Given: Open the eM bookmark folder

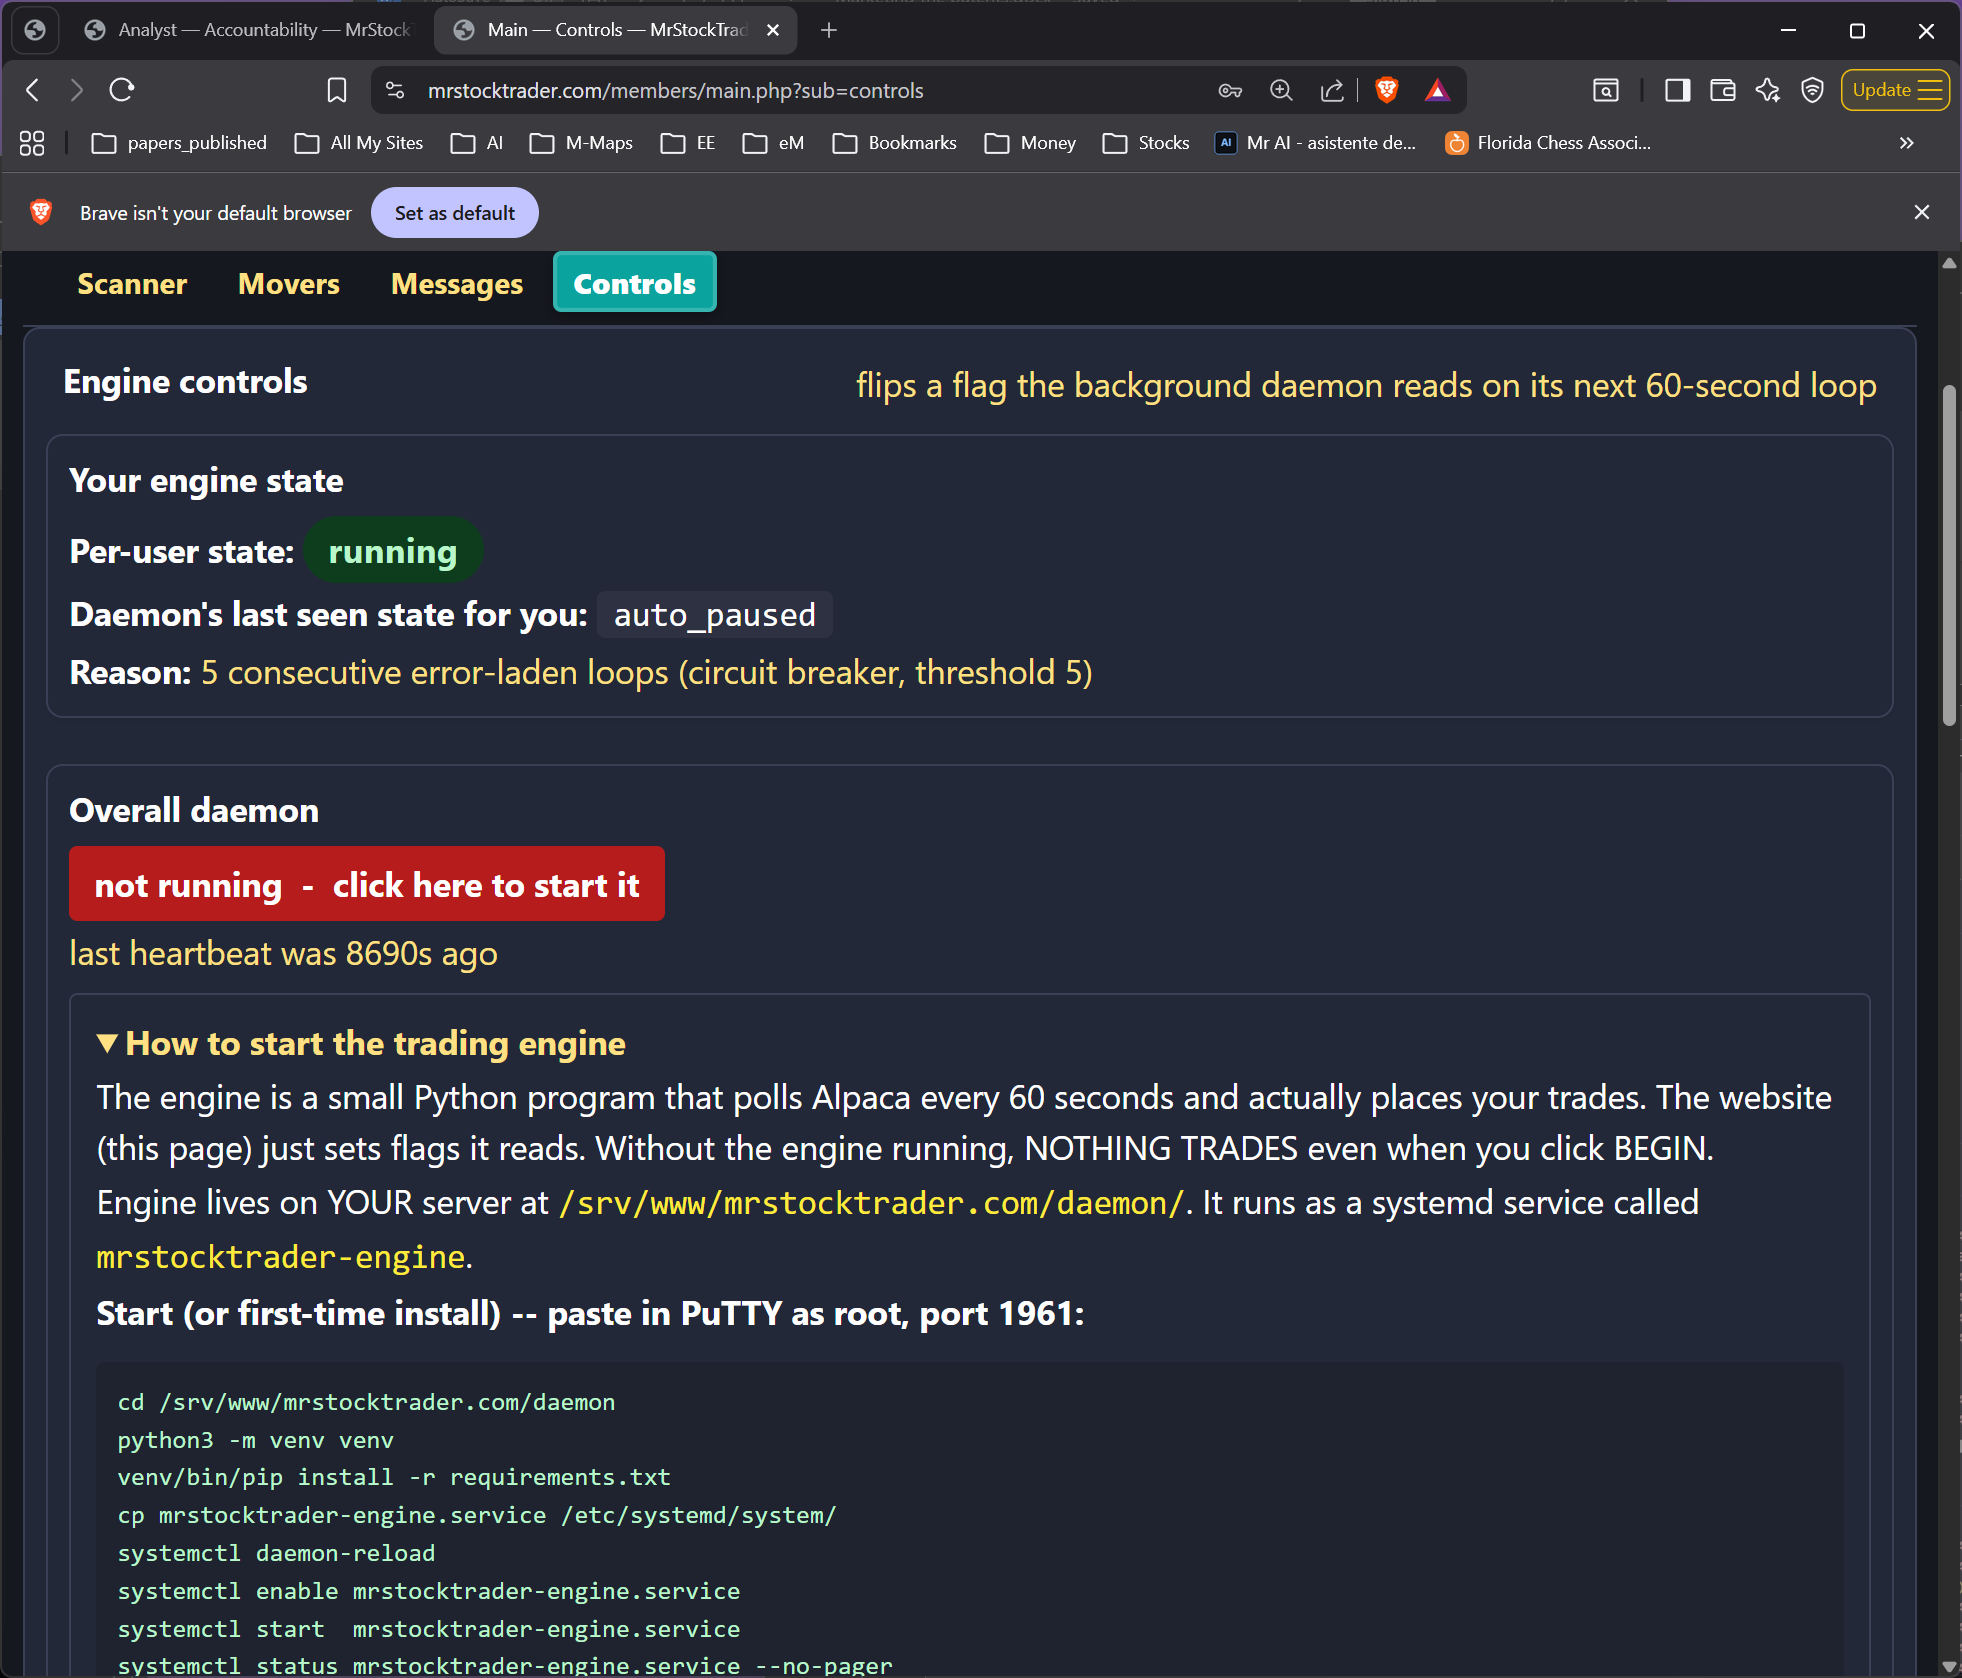Looking at the screenshot, I should click(774, 143).
